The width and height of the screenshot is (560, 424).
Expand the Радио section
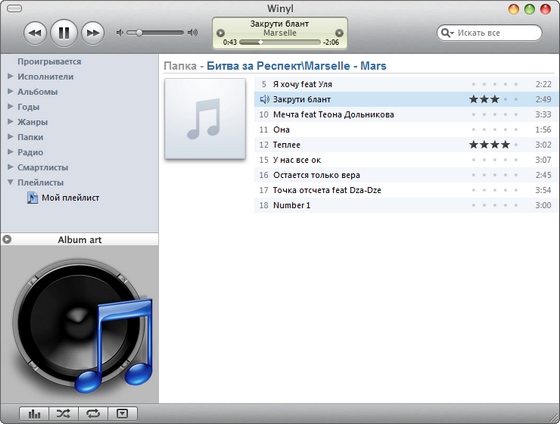[10, 152]
